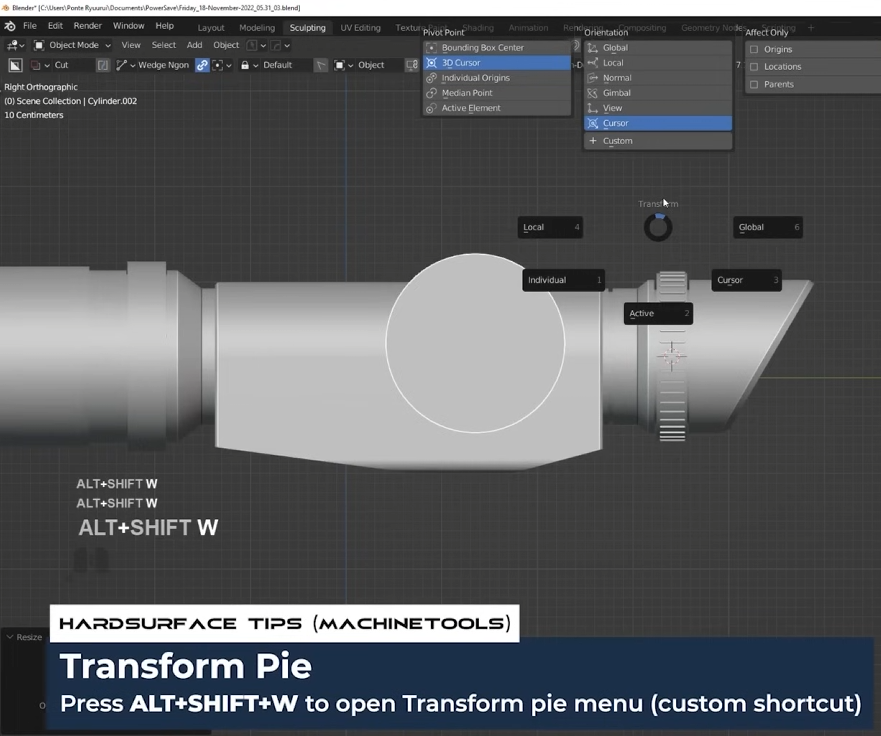Screen dimensions: 881x736
Task: Click Local pie button
Action: pos(550,228)
